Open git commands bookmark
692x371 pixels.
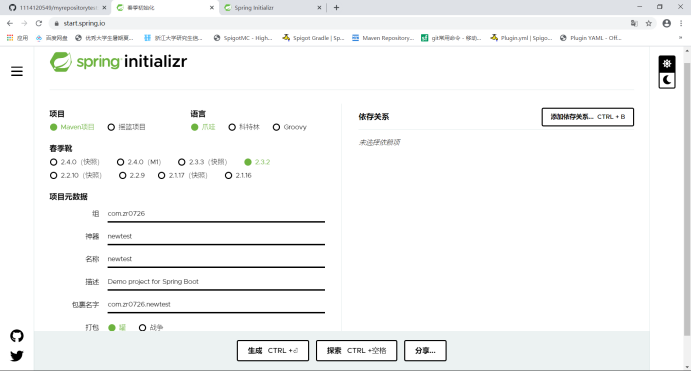click(x=451, y=38)
